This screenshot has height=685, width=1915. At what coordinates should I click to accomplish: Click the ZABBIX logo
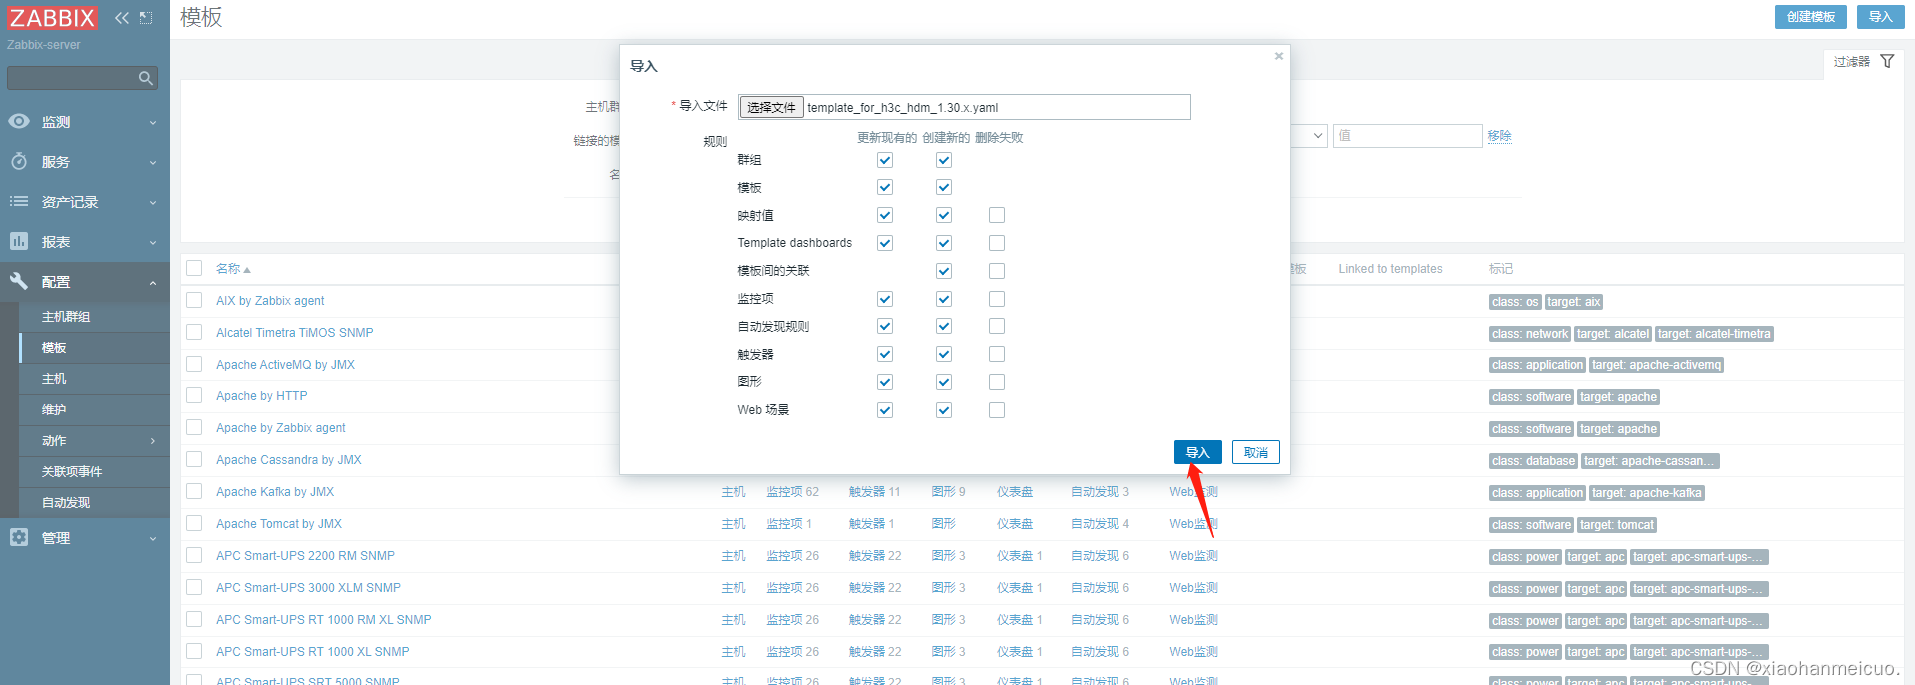point(52,17)
